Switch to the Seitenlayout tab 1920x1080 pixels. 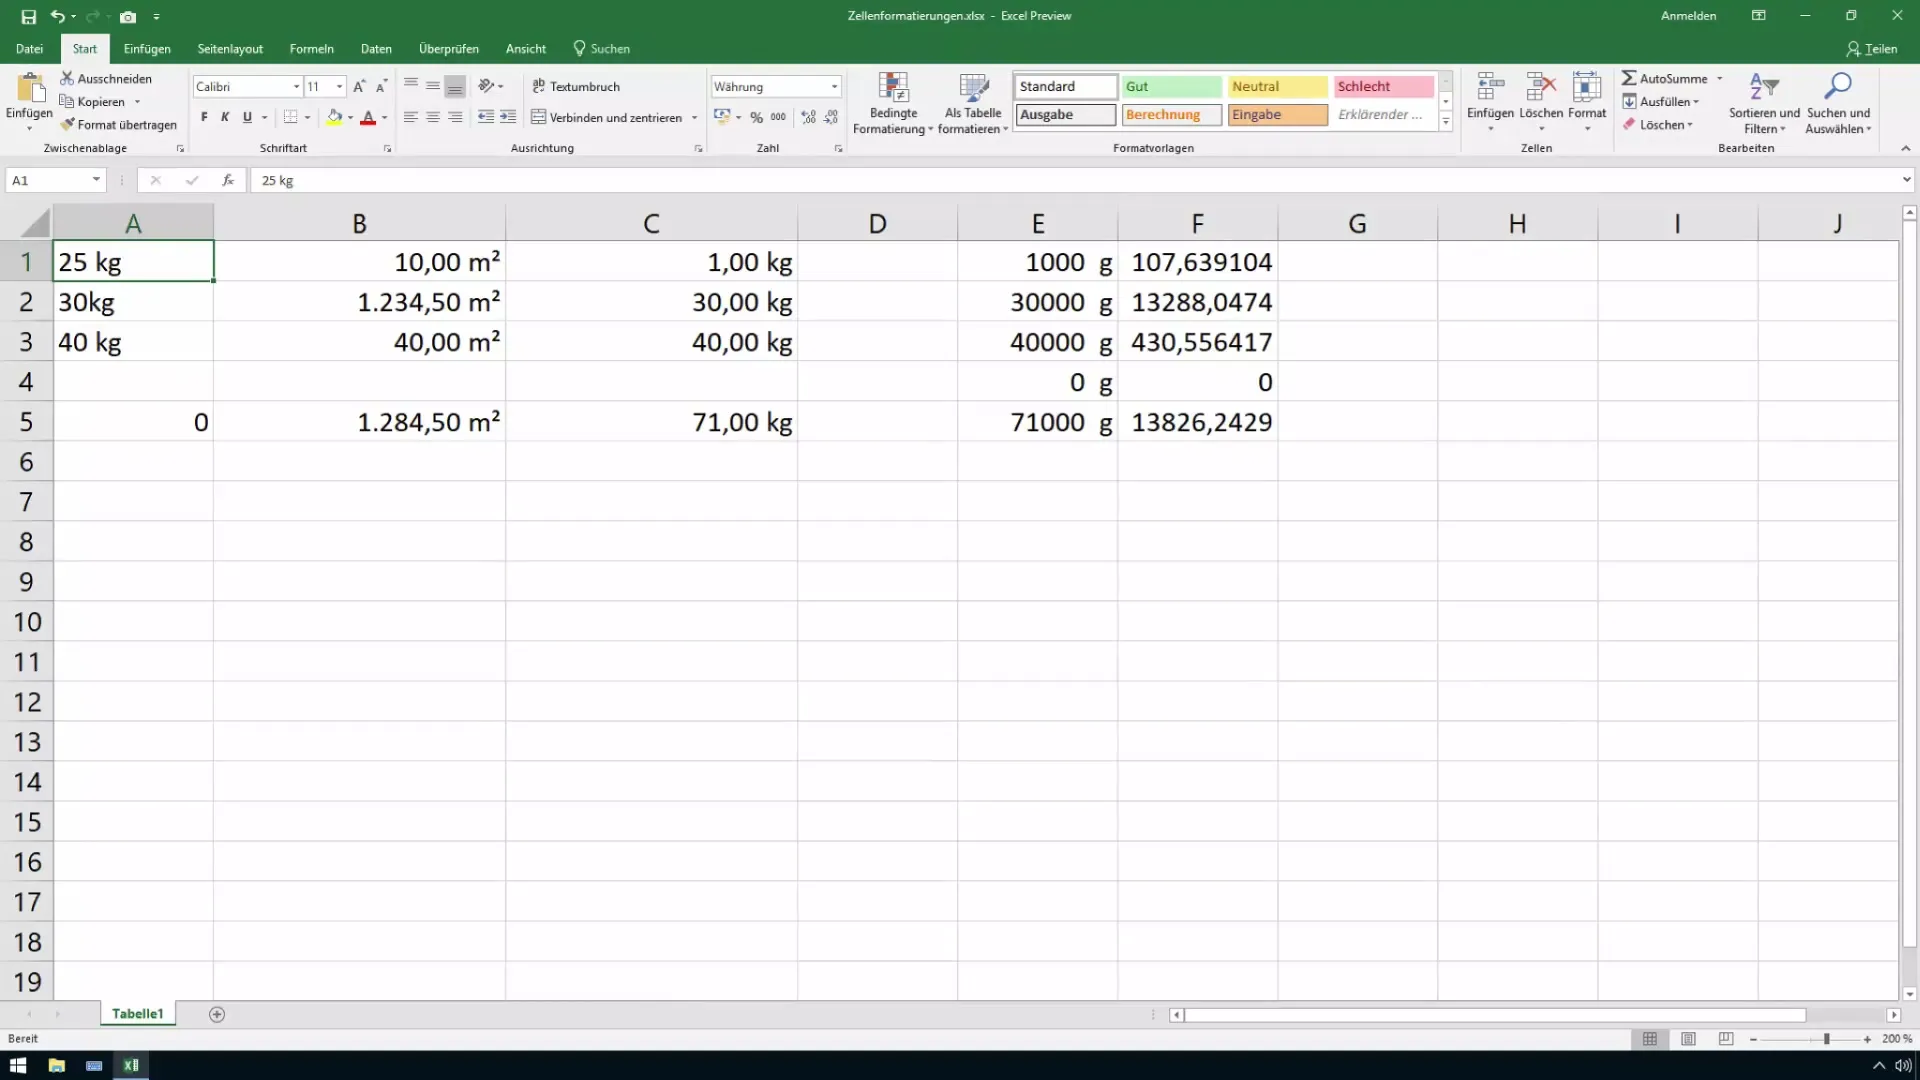click(230, 49)
